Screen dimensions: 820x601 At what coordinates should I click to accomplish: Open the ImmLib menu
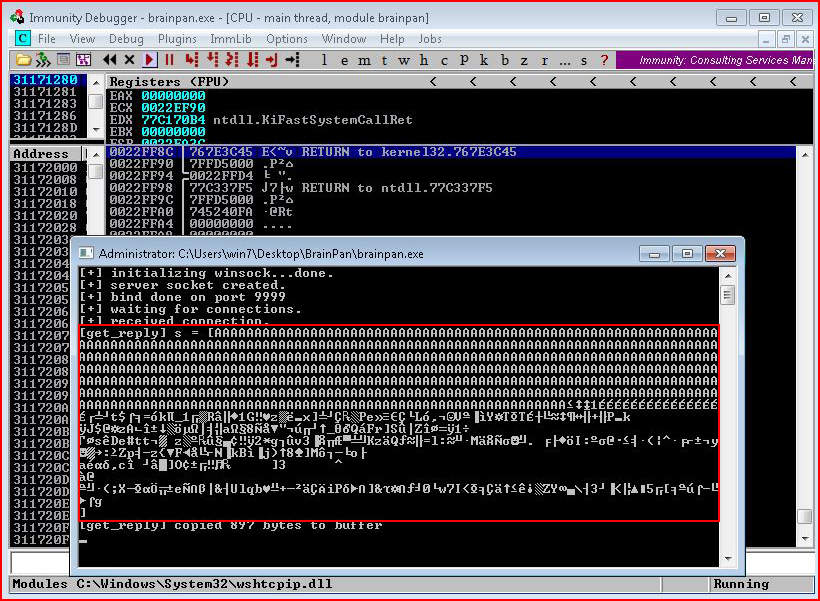(231, 39)
